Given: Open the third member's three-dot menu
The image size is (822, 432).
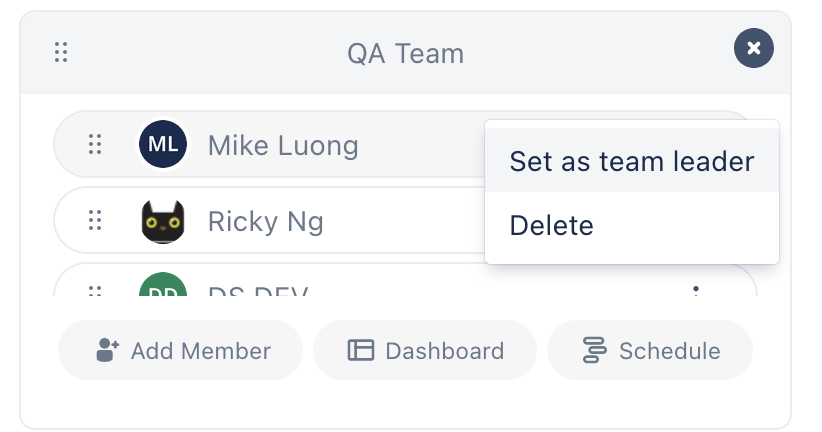Looking at the screenshot, I should click(695, 291).
